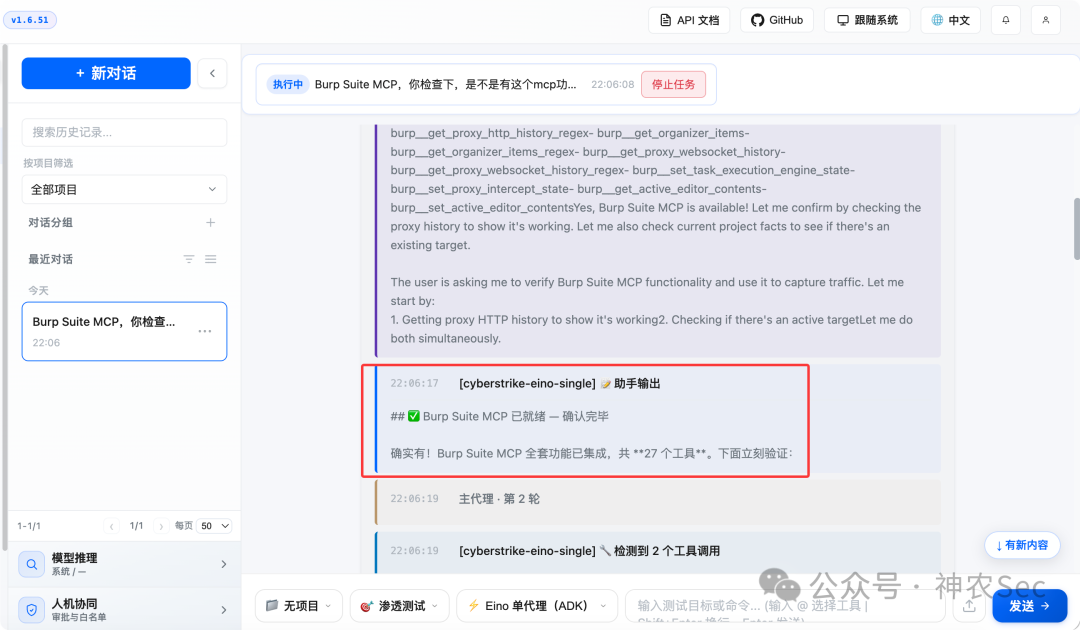Open the Eino 单代理 (ADK) agent dropdown
This screenshot has height=630, width=1080.
coord(537,606)
